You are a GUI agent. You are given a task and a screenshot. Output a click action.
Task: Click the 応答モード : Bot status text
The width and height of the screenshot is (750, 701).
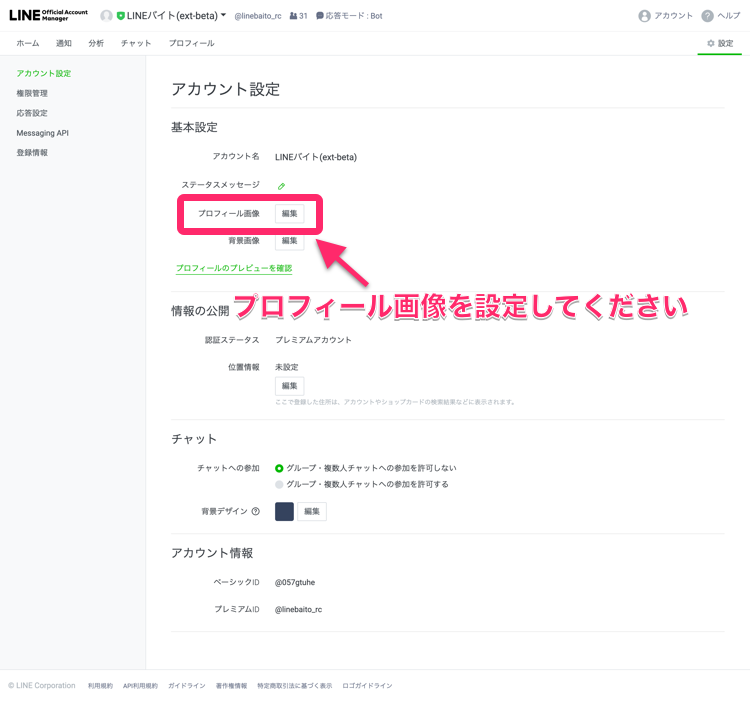pos(354,16)
